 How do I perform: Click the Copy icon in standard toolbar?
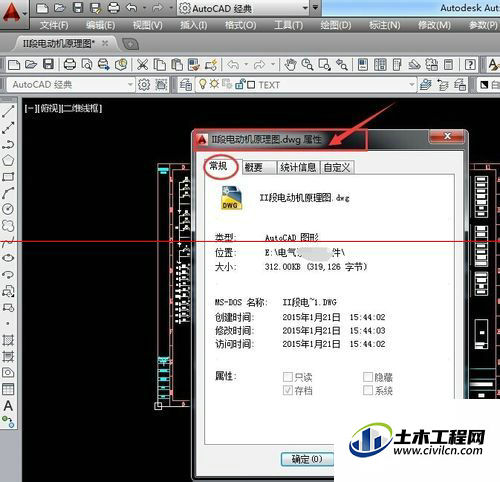coord(160,64)
